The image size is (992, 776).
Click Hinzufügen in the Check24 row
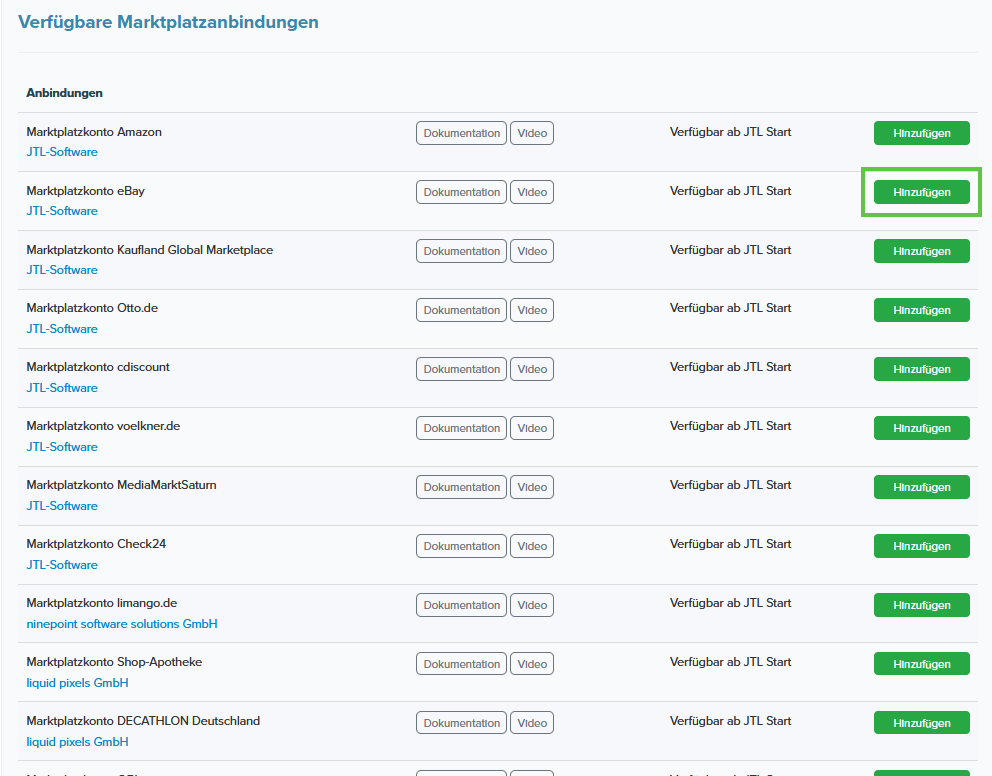[921, 546]
